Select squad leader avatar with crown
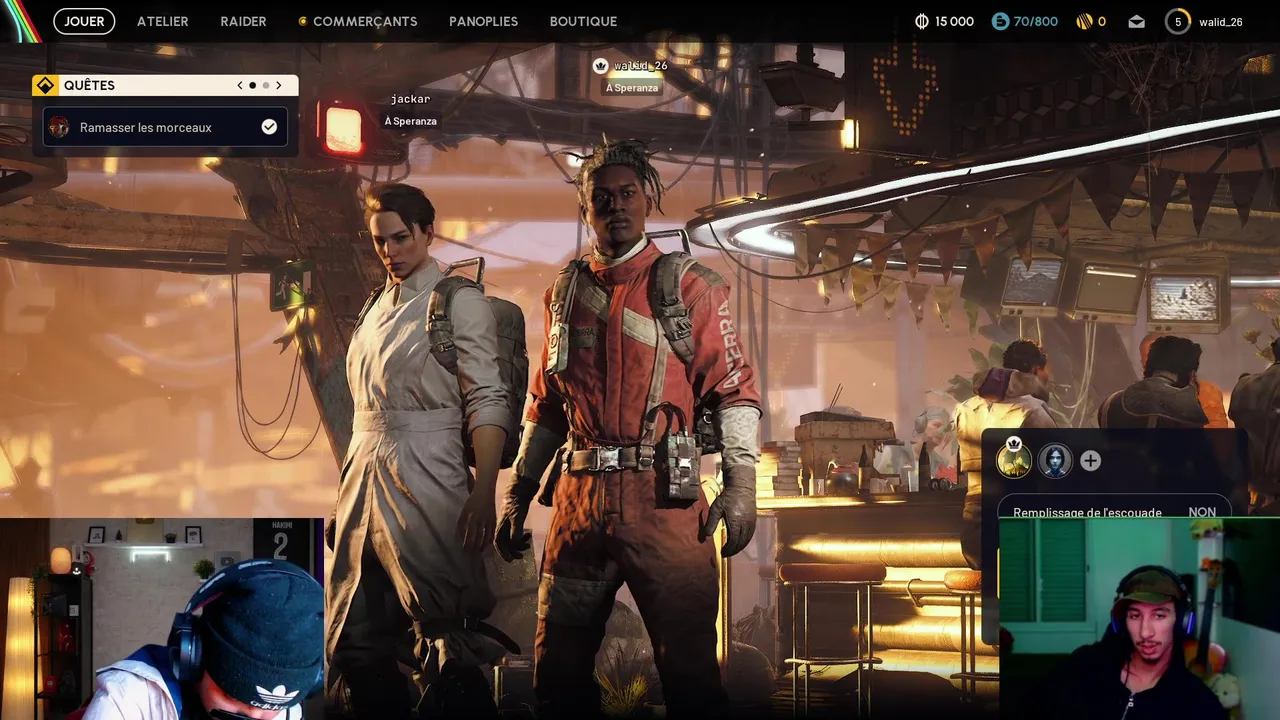This screenshot has width=1280, height=720. [1014, 460]
